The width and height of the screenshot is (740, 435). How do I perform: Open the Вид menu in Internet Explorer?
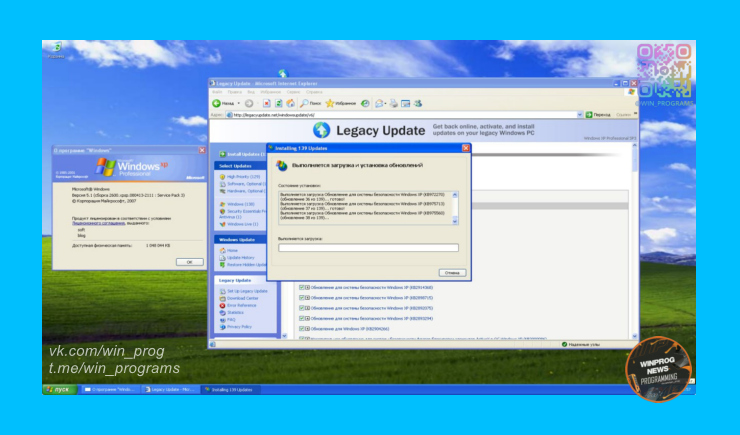pyautogui.click(x=251, y=92)
